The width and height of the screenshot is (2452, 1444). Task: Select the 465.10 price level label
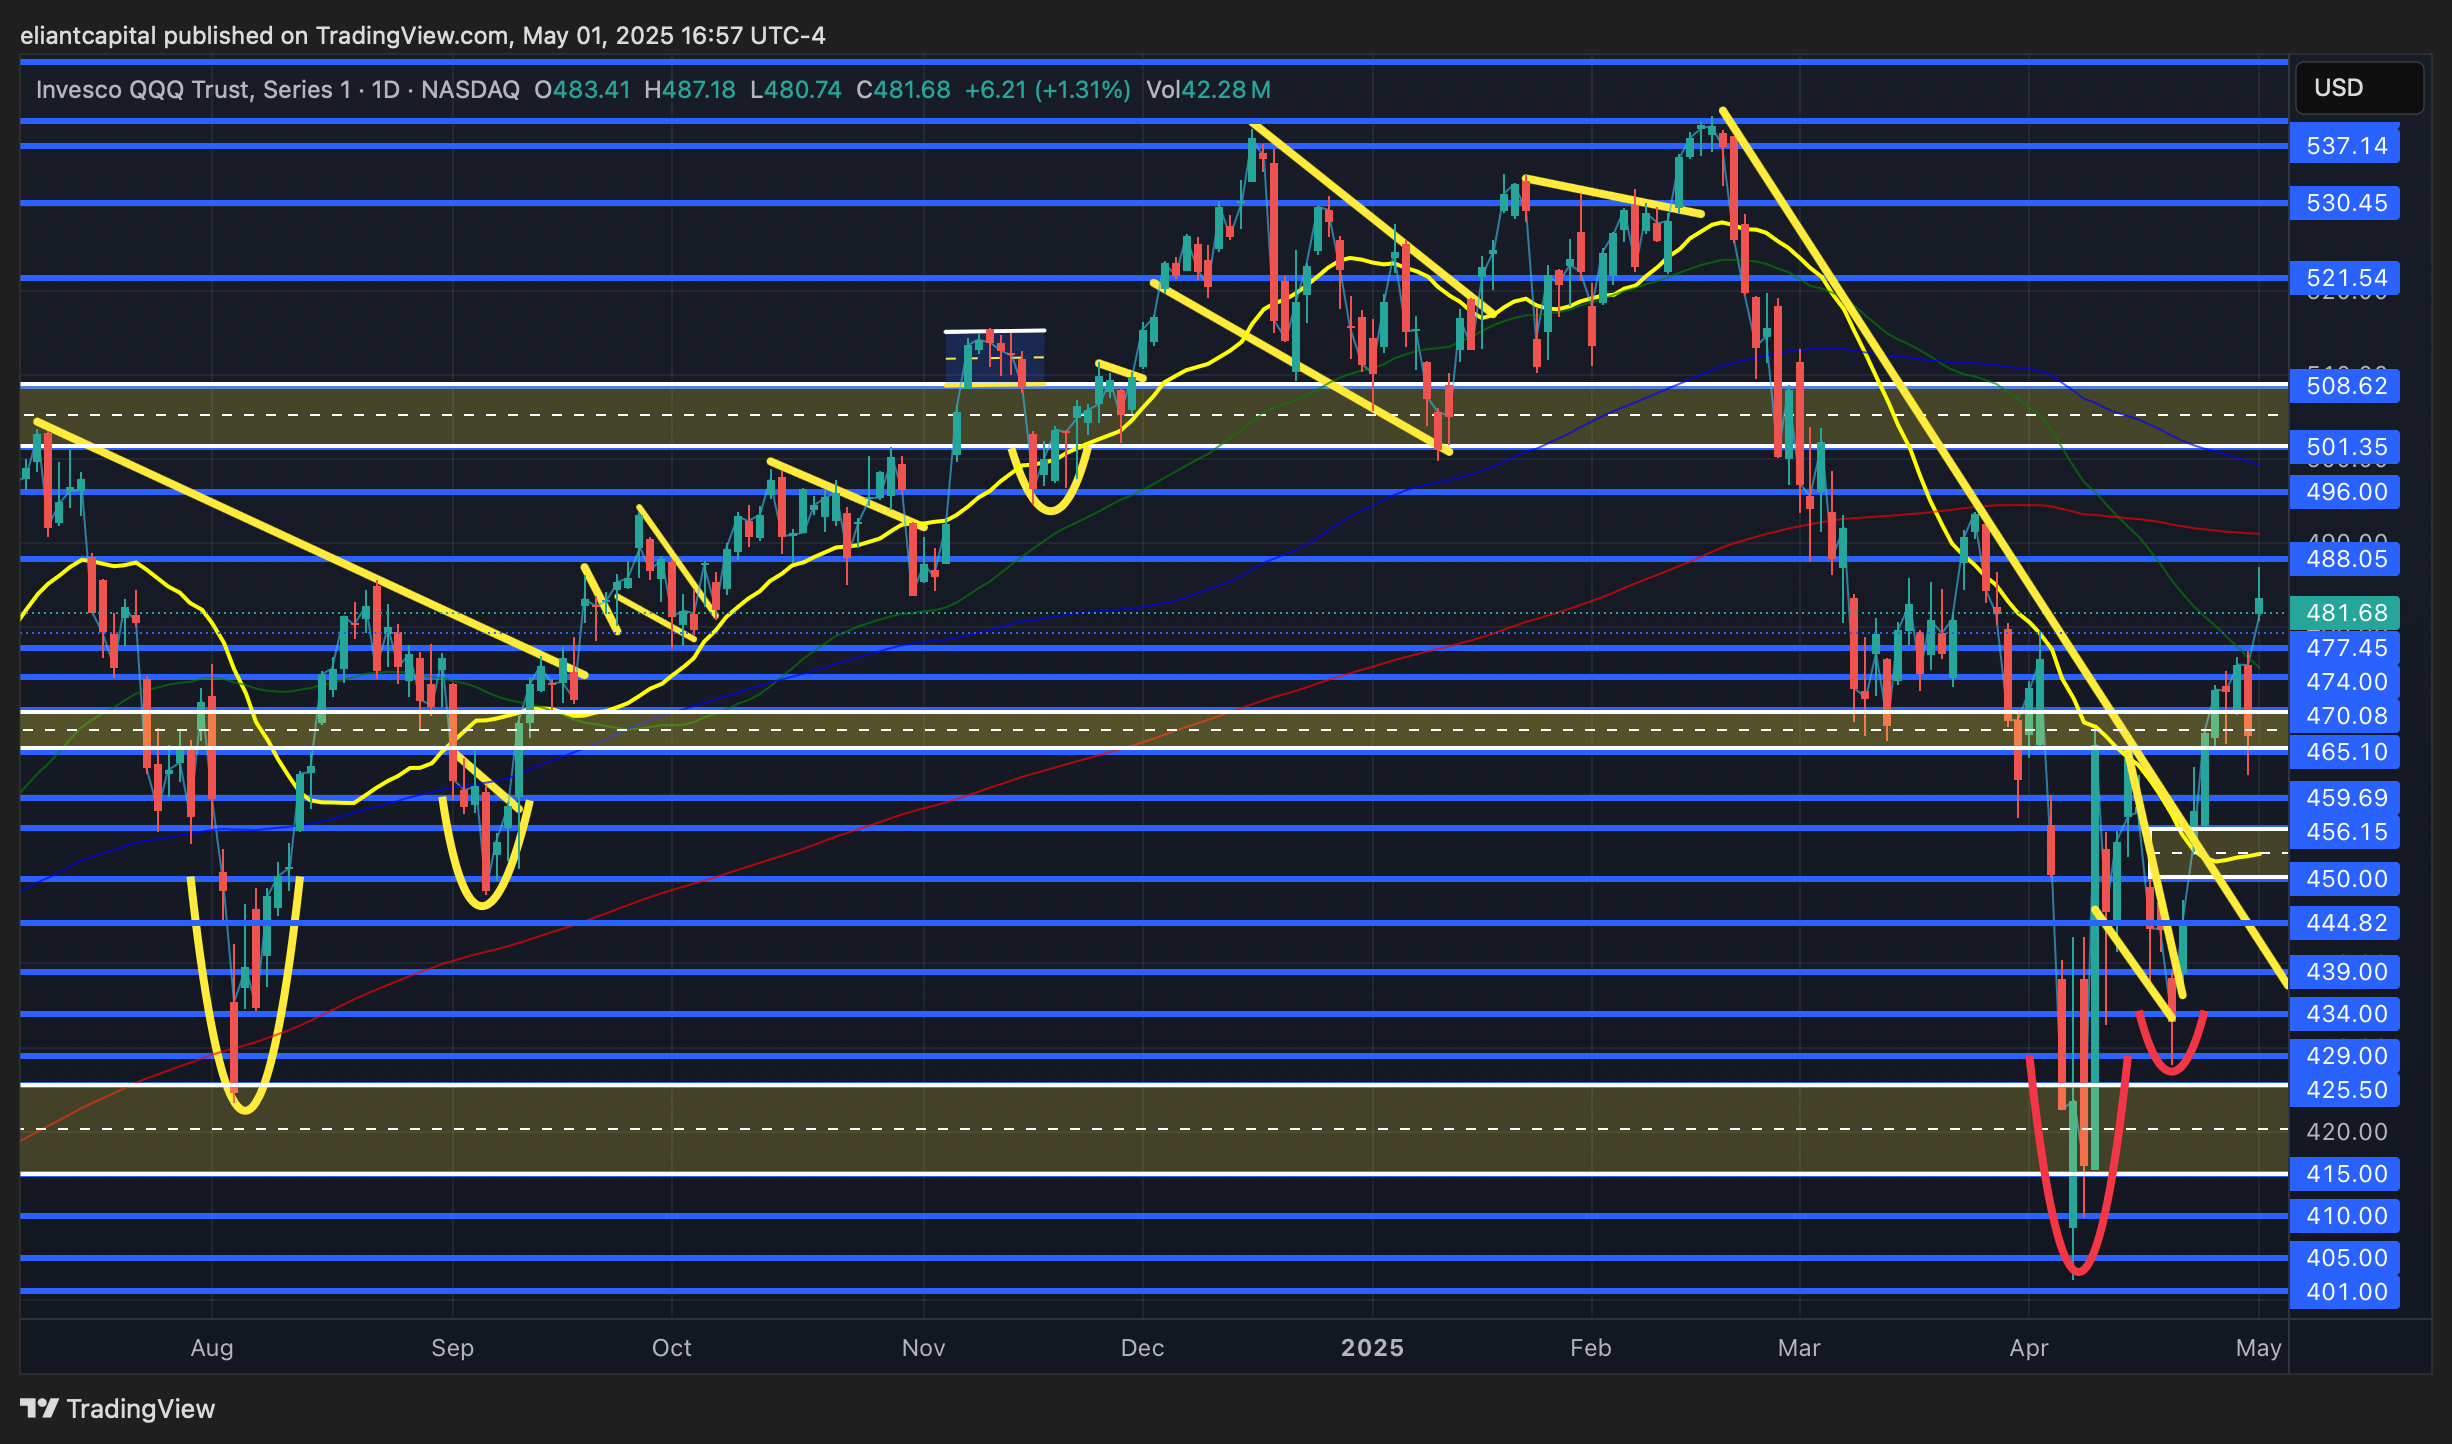(x=2345, y=752)
